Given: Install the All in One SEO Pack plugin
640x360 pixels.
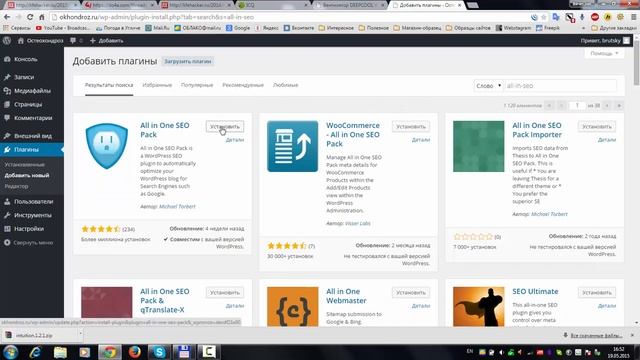Looking at the screenshot, I should click(x=225, y=127).
